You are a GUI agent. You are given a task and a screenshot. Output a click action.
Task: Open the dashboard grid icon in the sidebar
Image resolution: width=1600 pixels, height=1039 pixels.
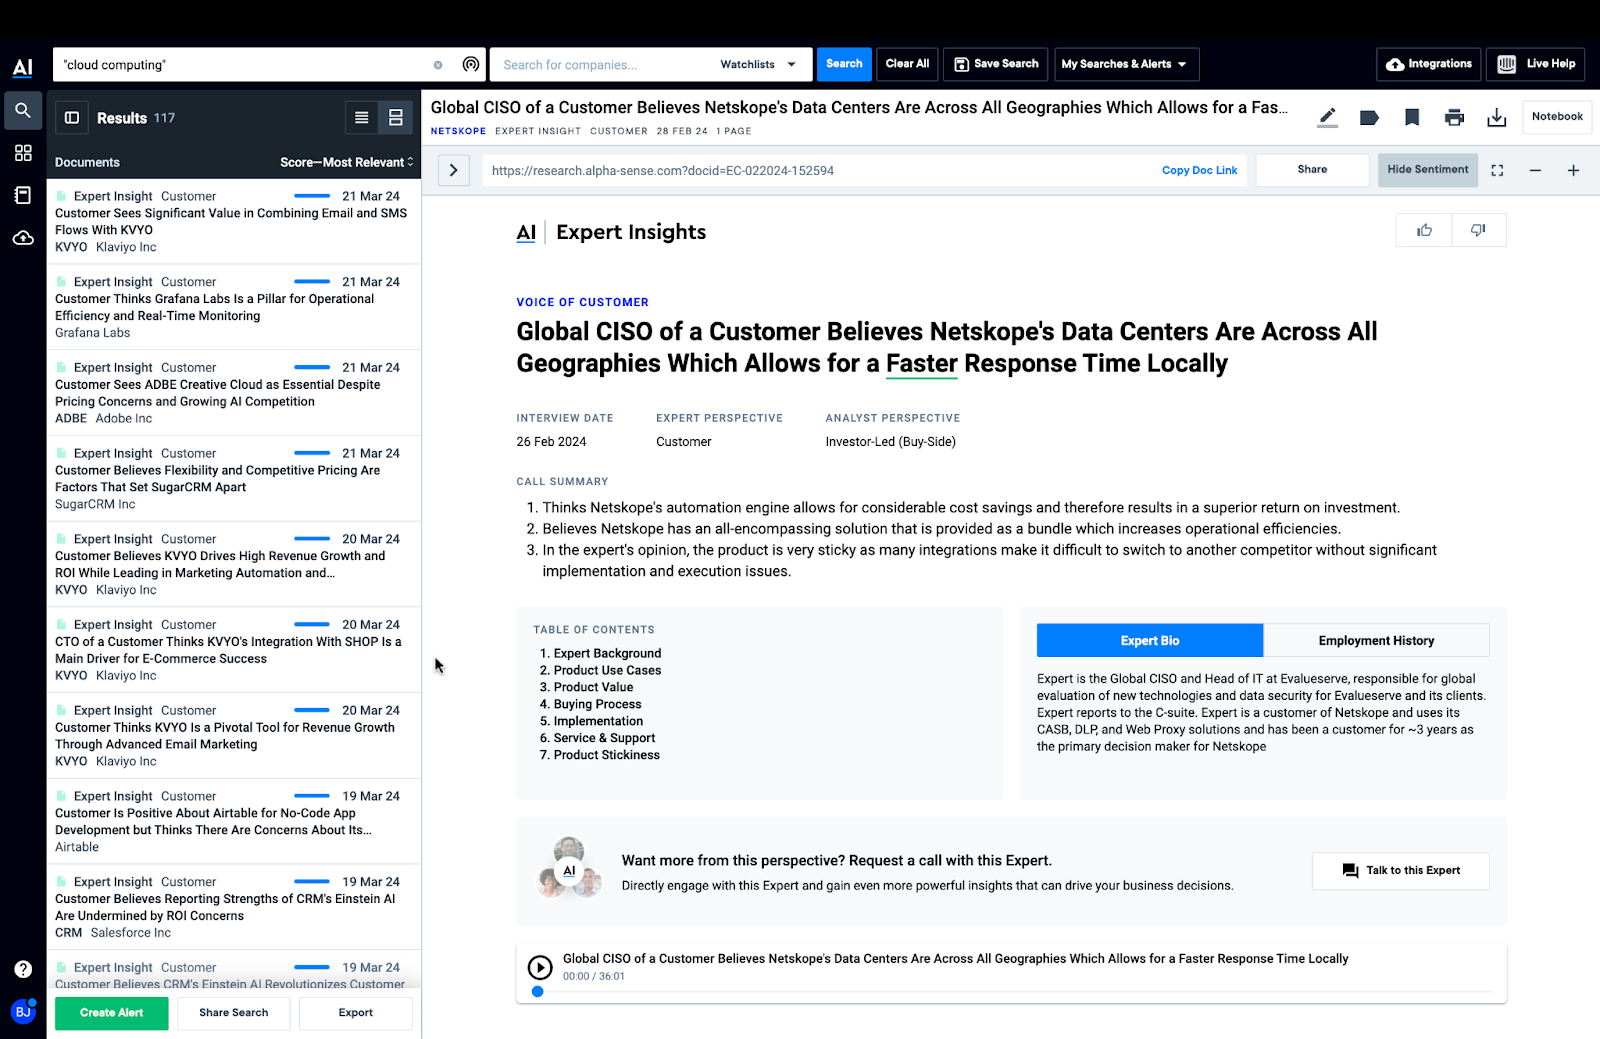23,153
